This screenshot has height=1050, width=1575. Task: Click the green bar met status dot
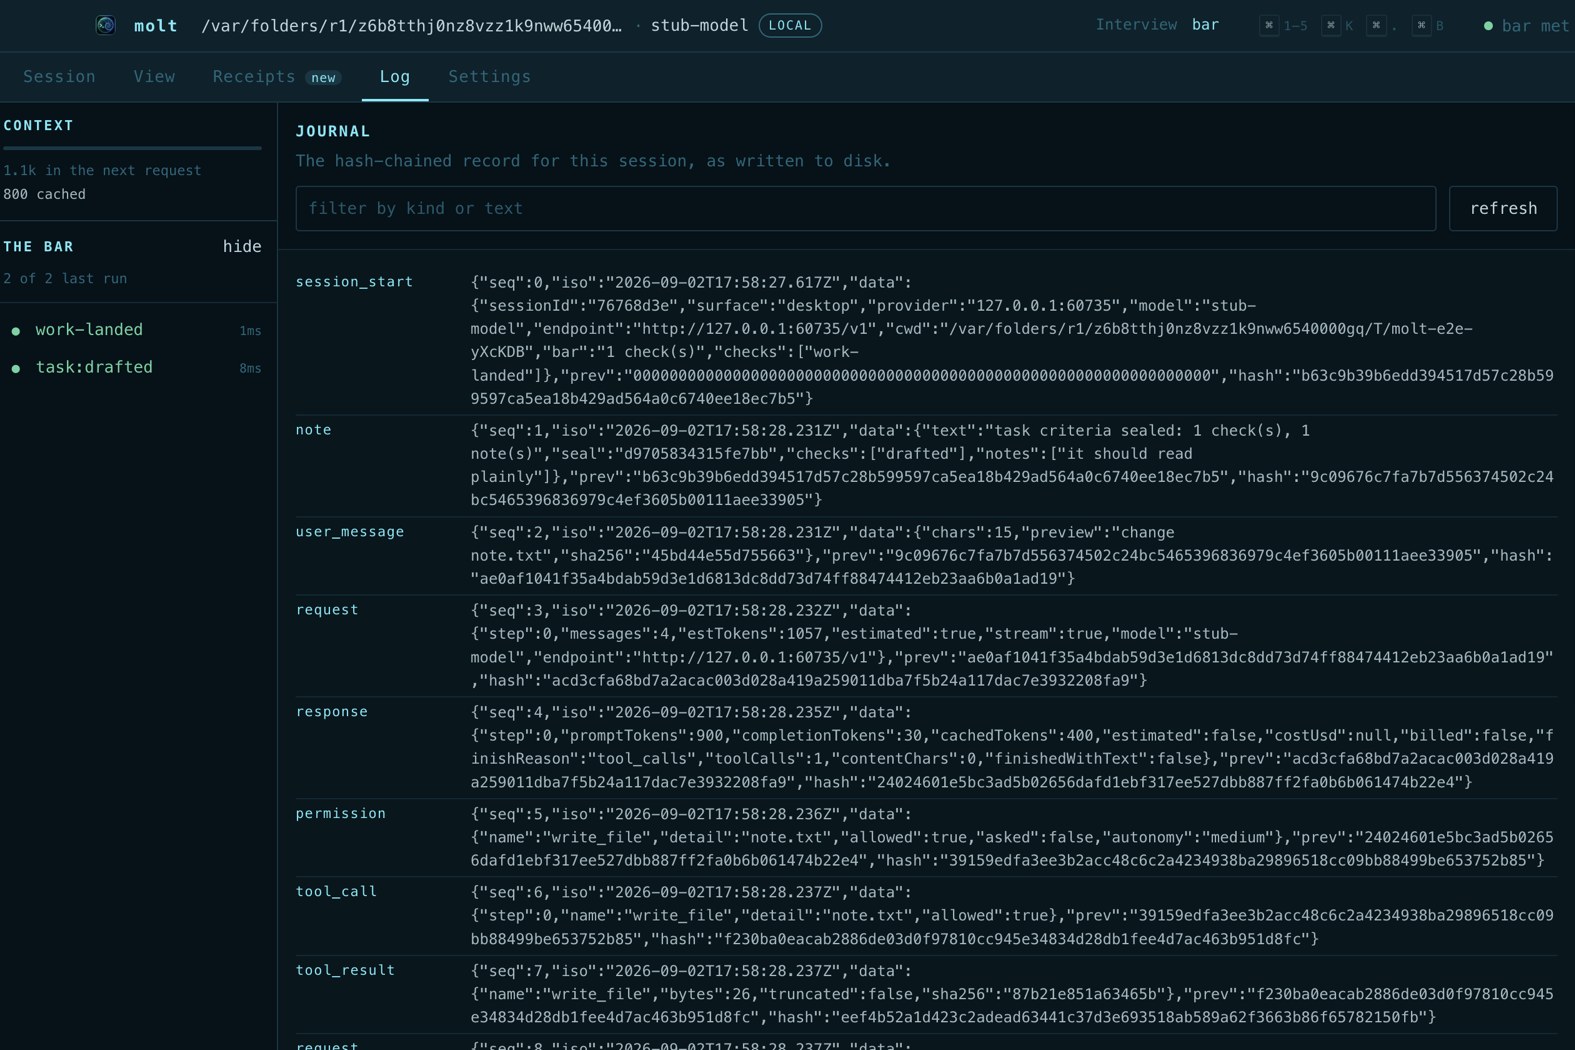click(1488, 26)
